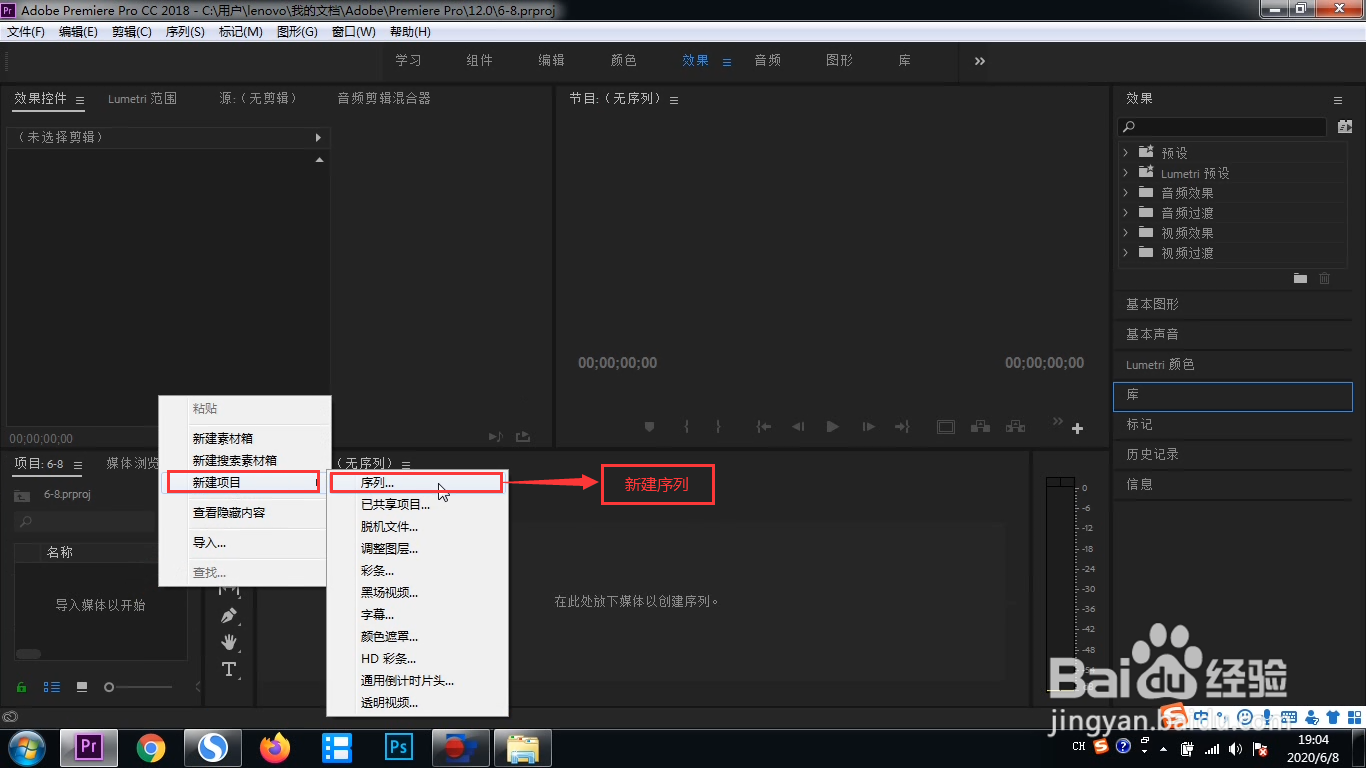Expand the 预设 folder in Effects panel
The height and width of the screenshot is (768, 1366).
[x=1127, y=152]
